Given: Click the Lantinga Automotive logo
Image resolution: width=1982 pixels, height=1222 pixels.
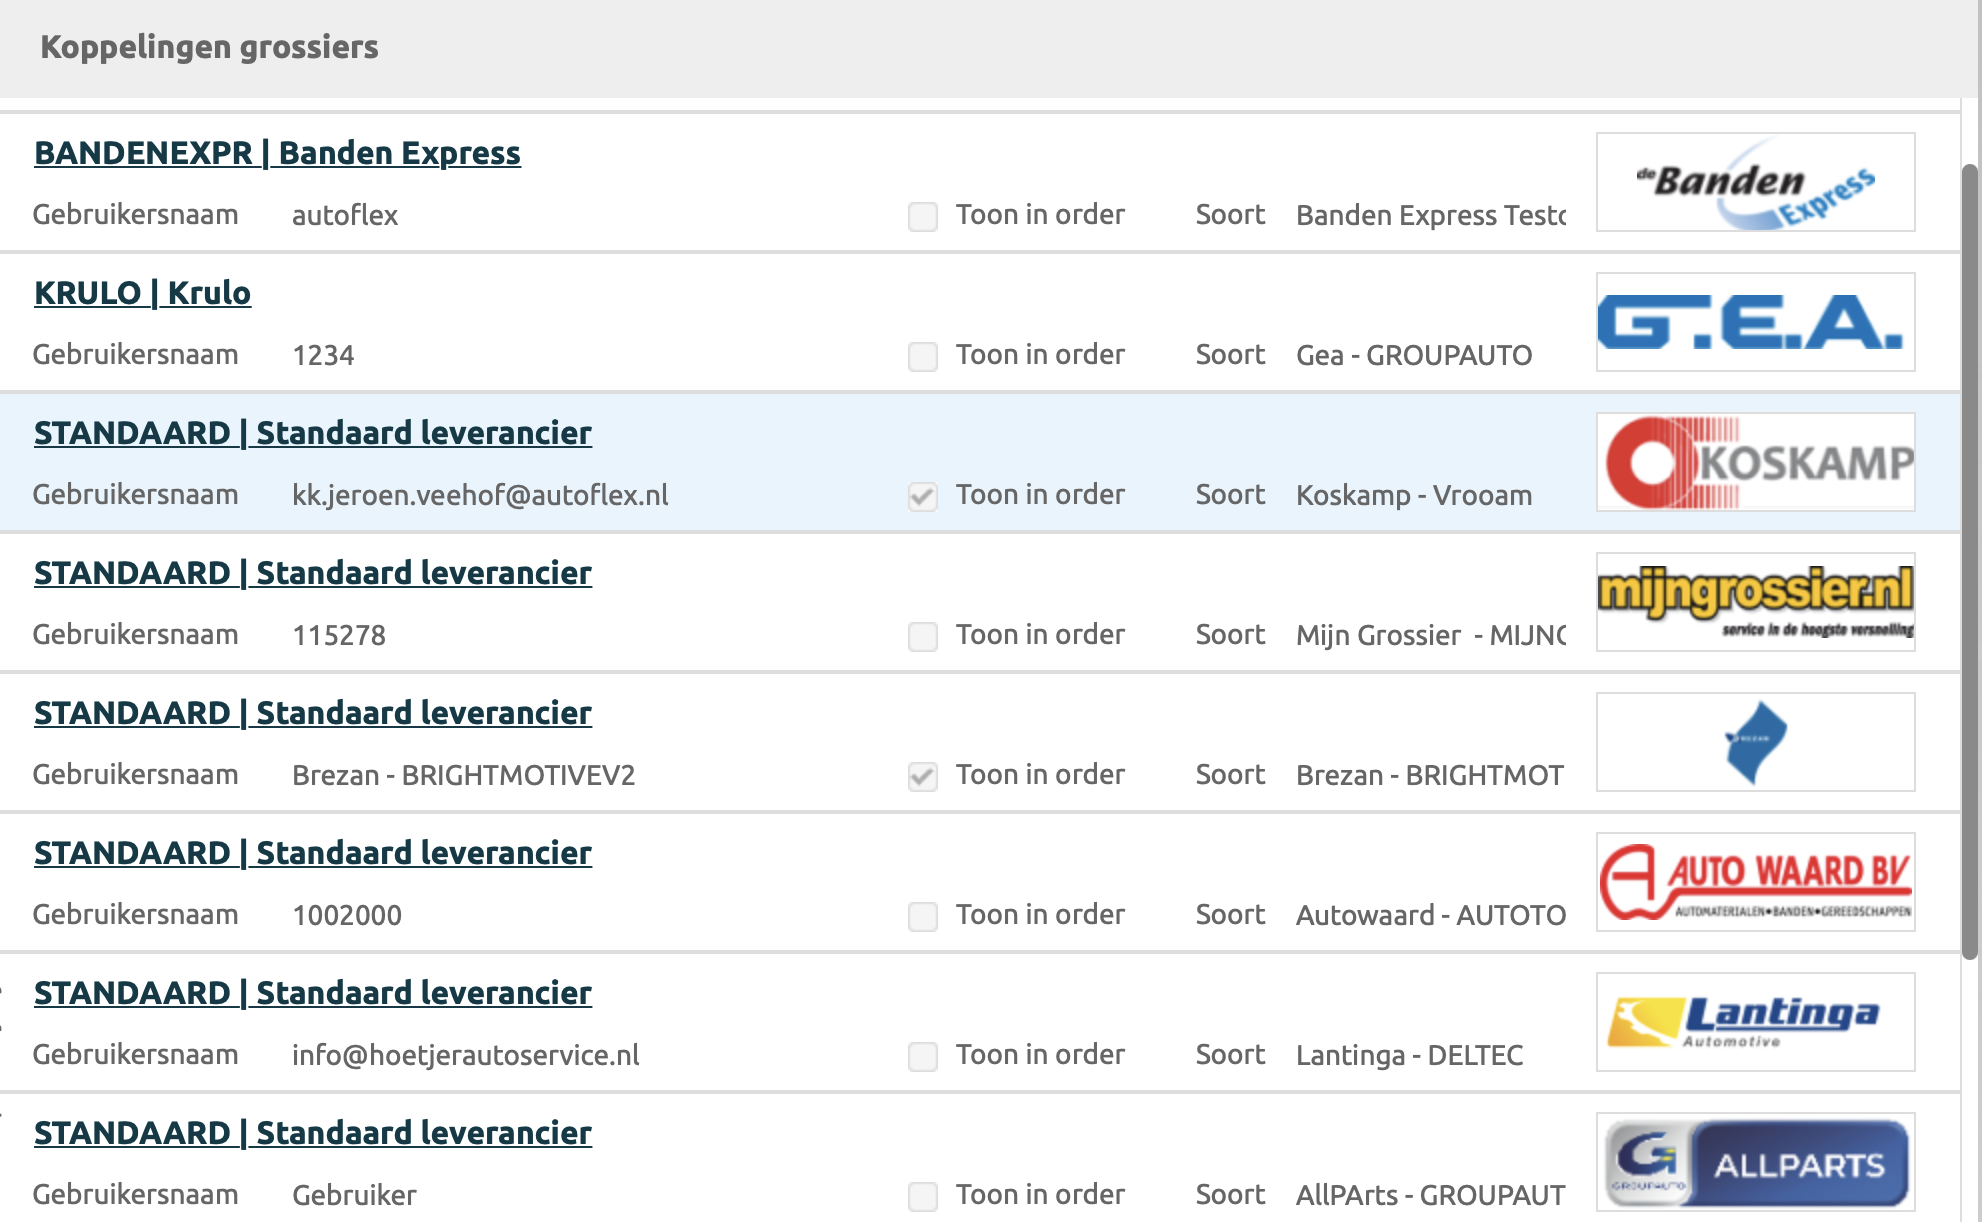Looking at the screenshot, I should pos(1755,1022).
